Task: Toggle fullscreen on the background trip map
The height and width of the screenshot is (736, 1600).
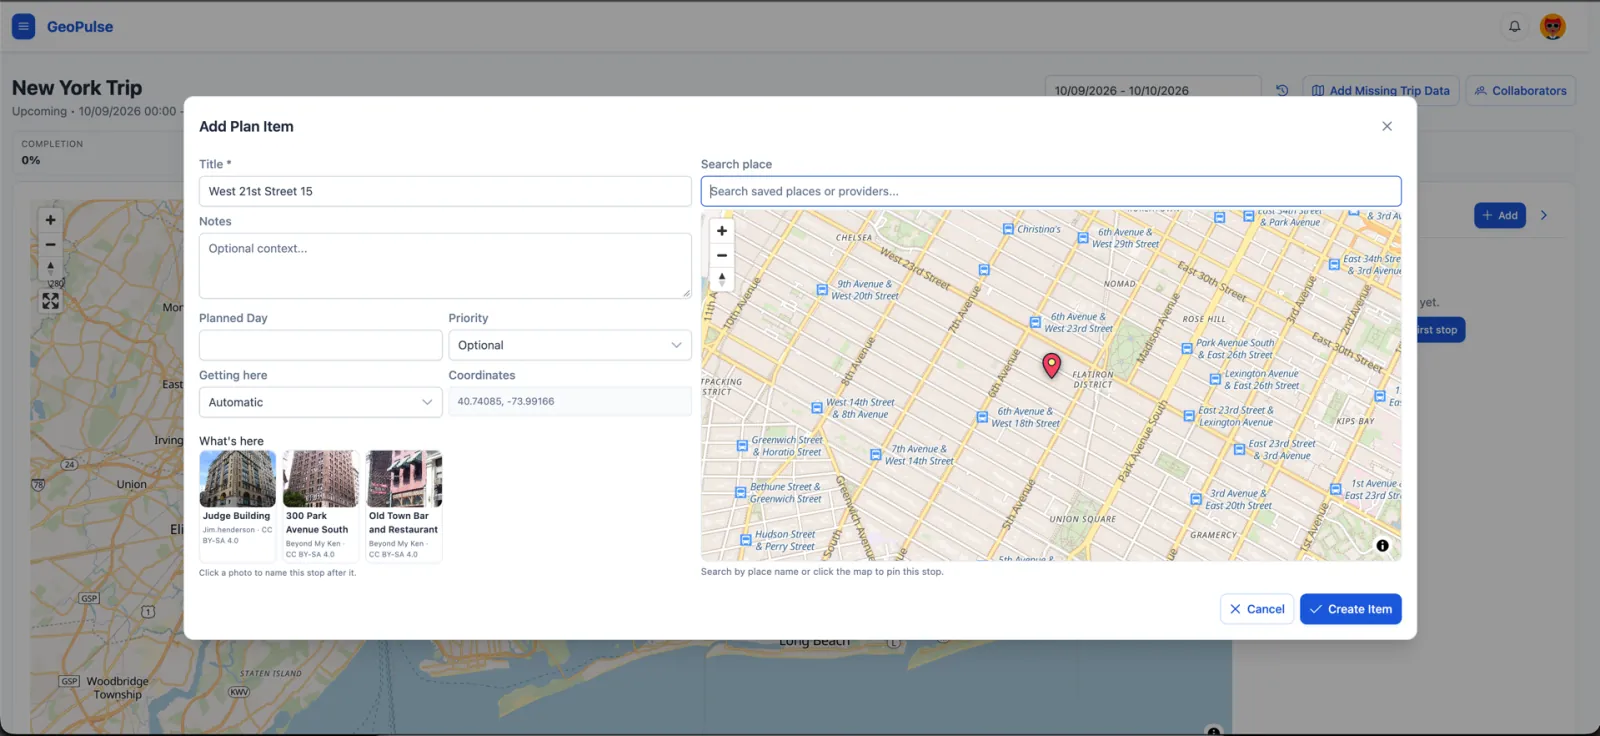Action: click(x=50, y=301)
